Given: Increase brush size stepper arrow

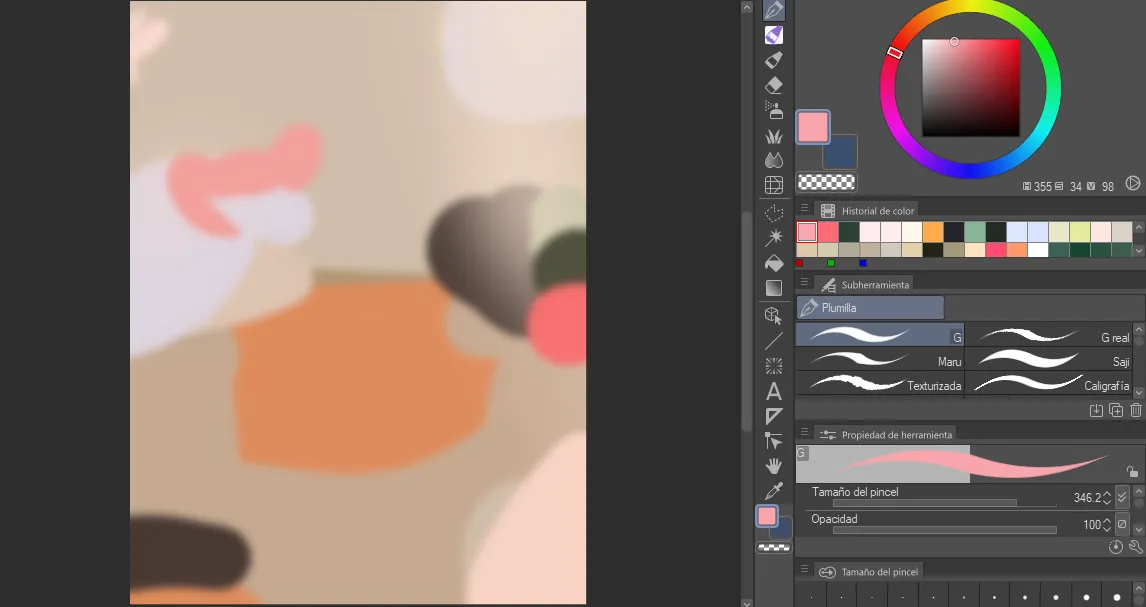Looking at the screenshot, I should click(1107, 494).
